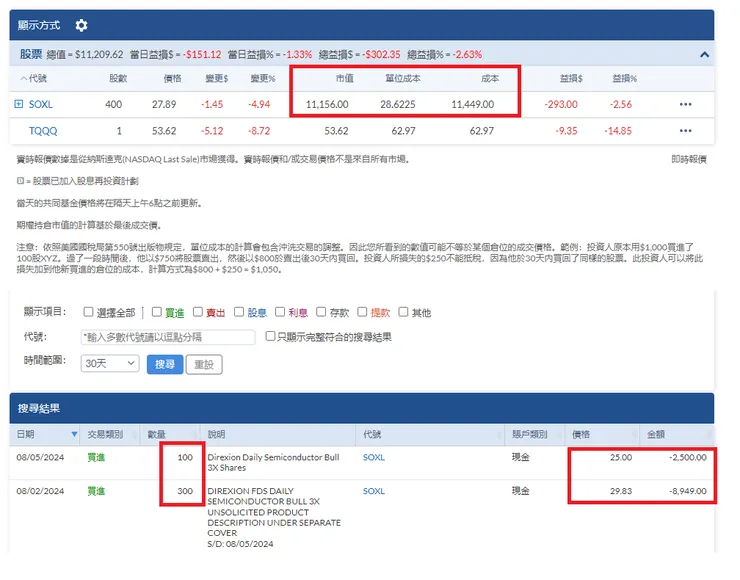Check the 買進 filter checkbox

(x=157, y=311)
